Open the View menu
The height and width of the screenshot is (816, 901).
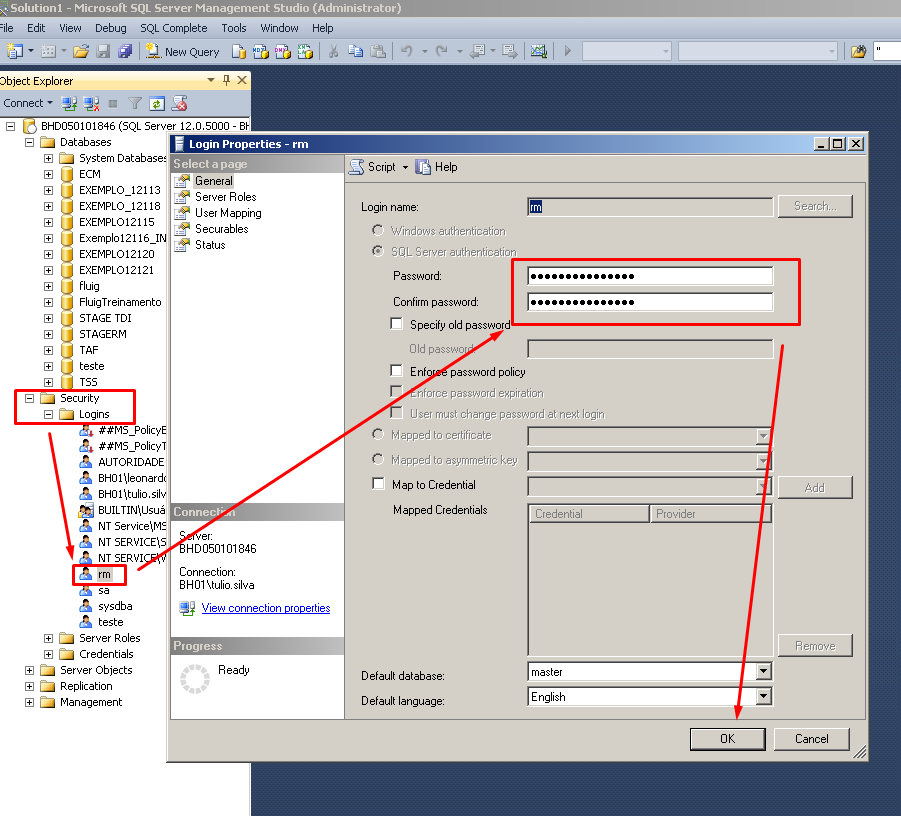click(70, 28)
